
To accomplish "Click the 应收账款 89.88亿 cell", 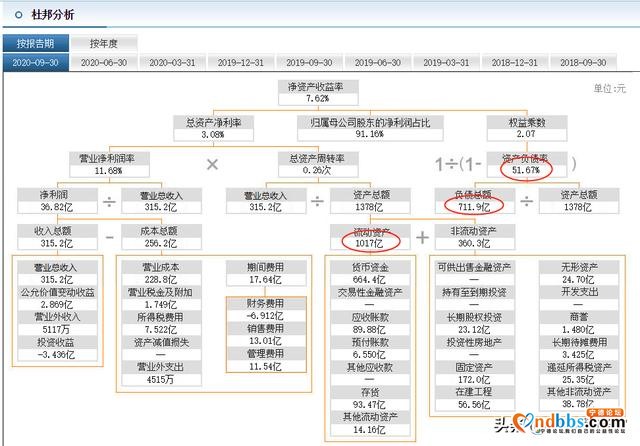I will point(370,323).
